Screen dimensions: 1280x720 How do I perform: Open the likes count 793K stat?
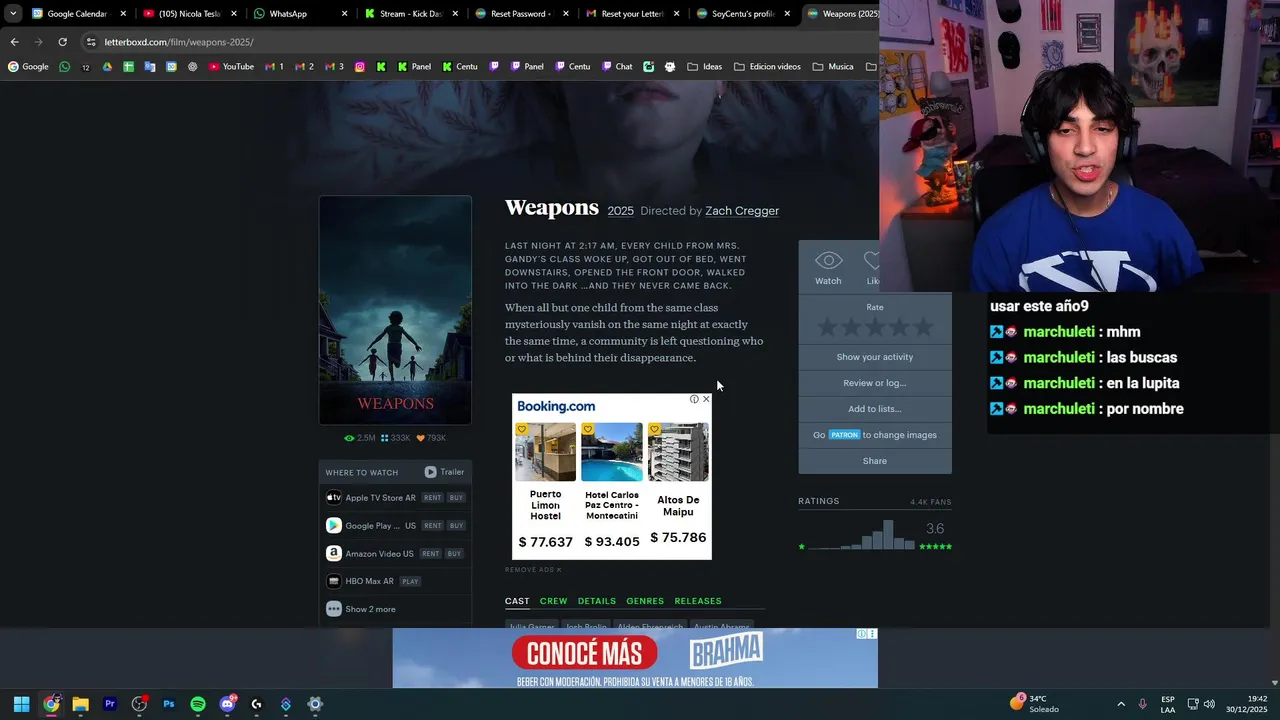(x=431, y=438)
